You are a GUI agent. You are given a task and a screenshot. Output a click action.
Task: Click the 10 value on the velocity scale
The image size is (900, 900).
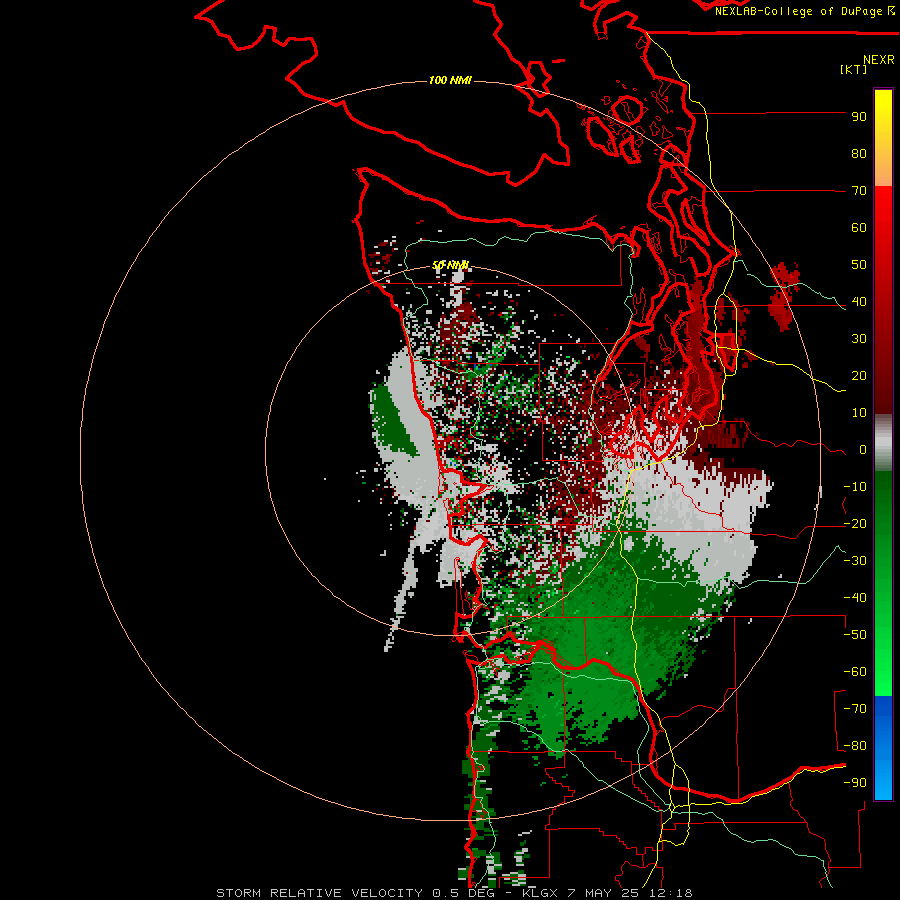click(x=859, y=413)
